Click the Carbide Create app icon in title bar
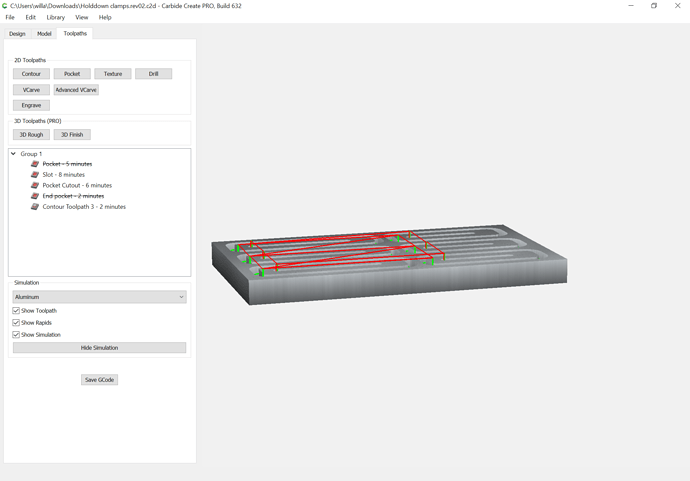This screenshot has height=481, width=690. pyautogui.click(x=5, y=6)
